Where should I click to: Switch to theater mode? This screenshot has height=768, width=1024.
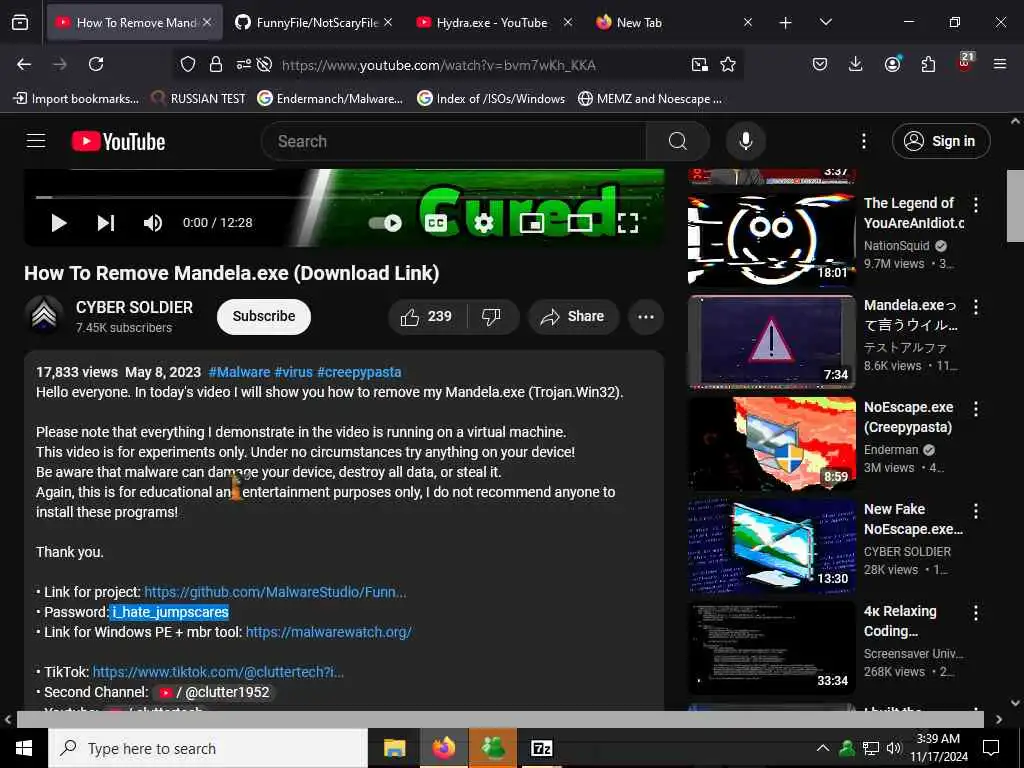[579, 223]
